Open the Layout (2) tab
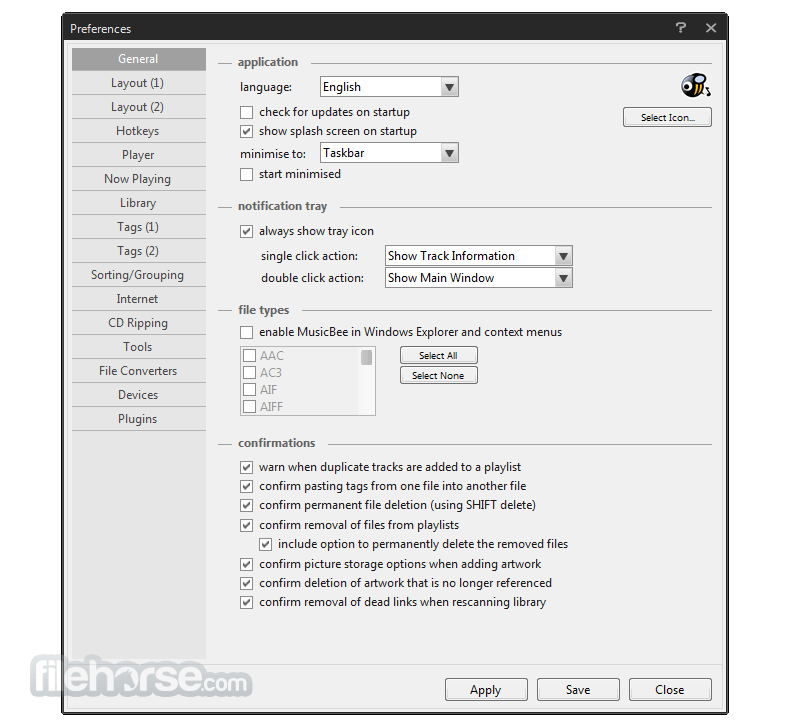 [x=139, y=107]
